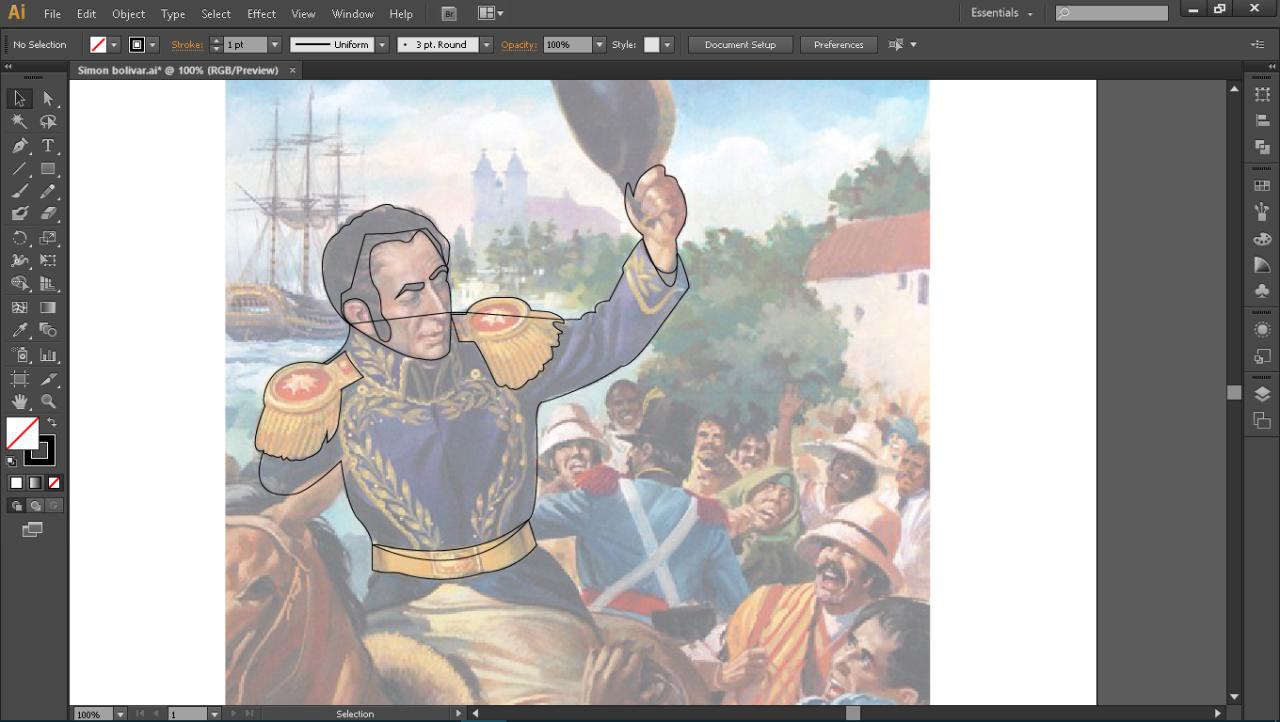The image size is (1280, 722).
Task: Click the Preferences button
Action: click(838, 45)
